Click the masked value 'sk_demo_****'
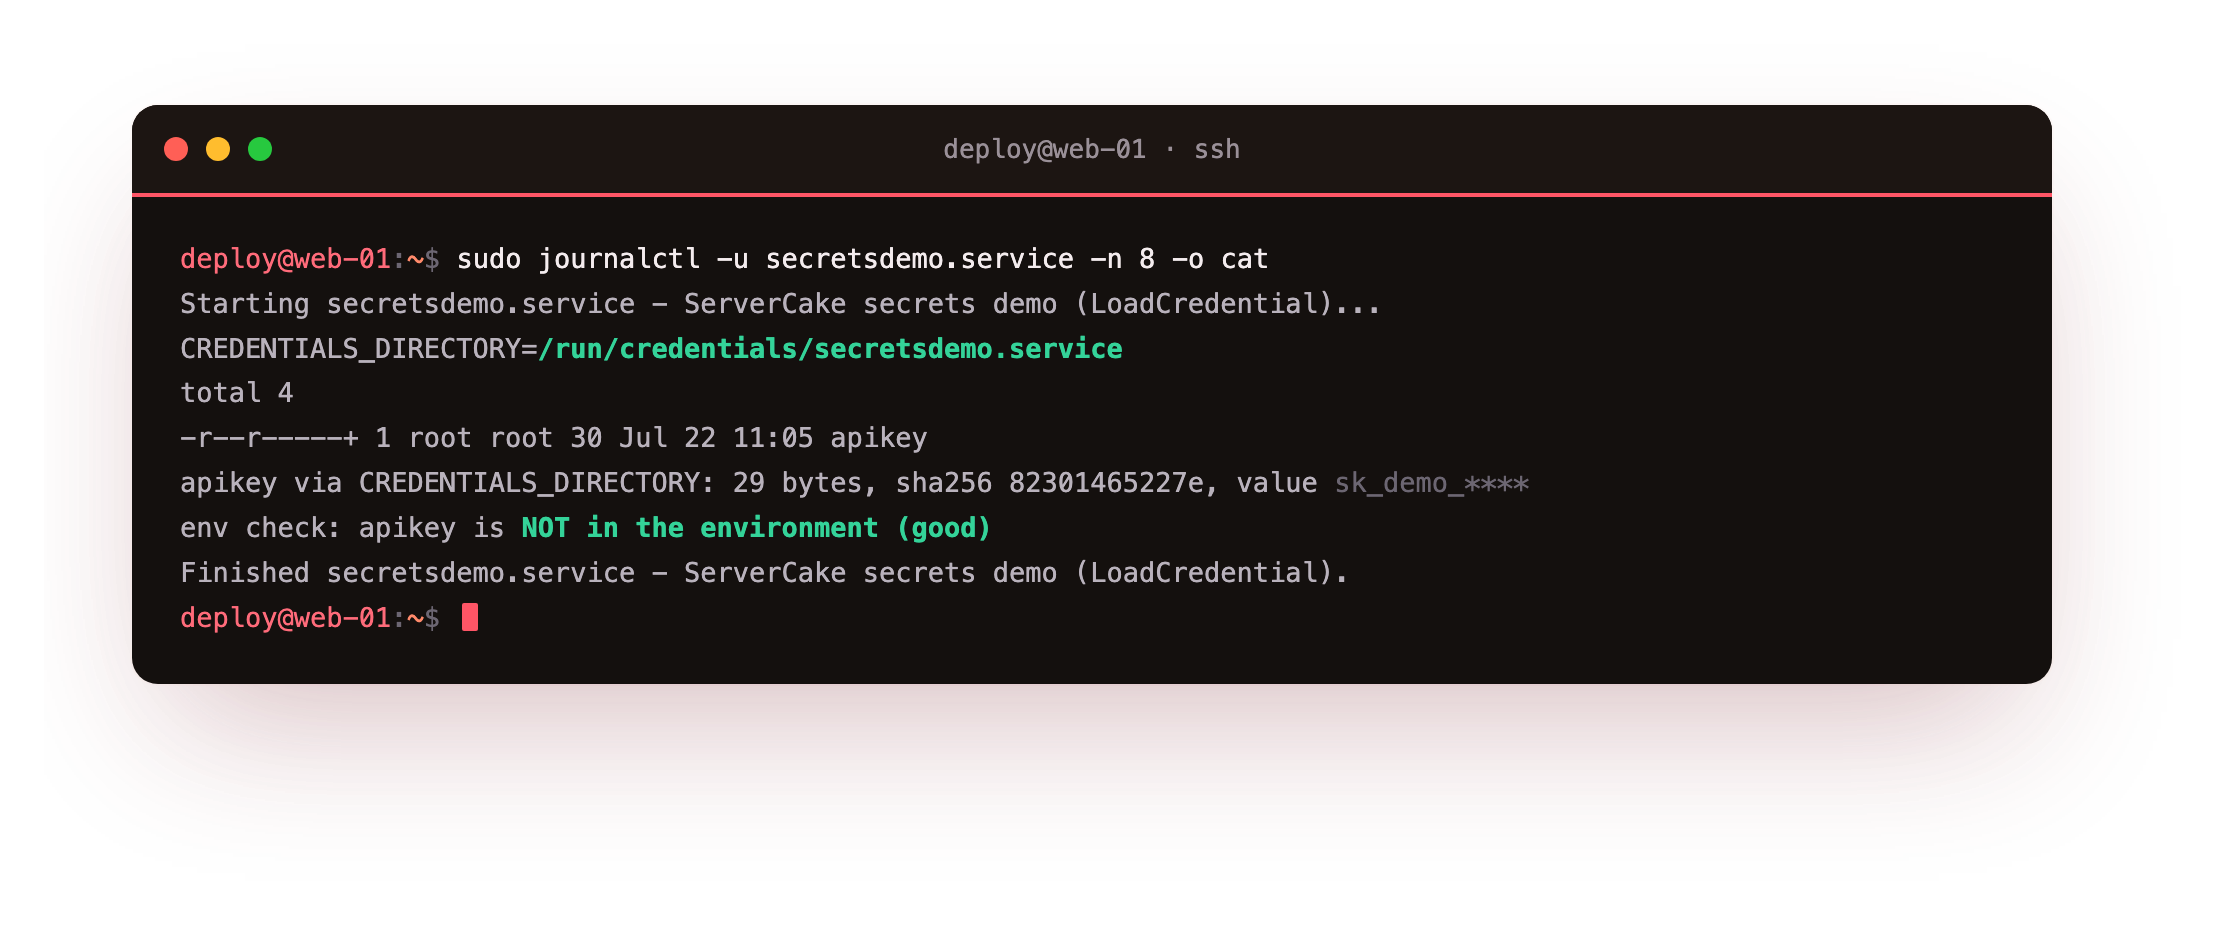Image resolution: width=2225 pixels, height=925 pixels. pyautogui.click(x=1432, y=483)
